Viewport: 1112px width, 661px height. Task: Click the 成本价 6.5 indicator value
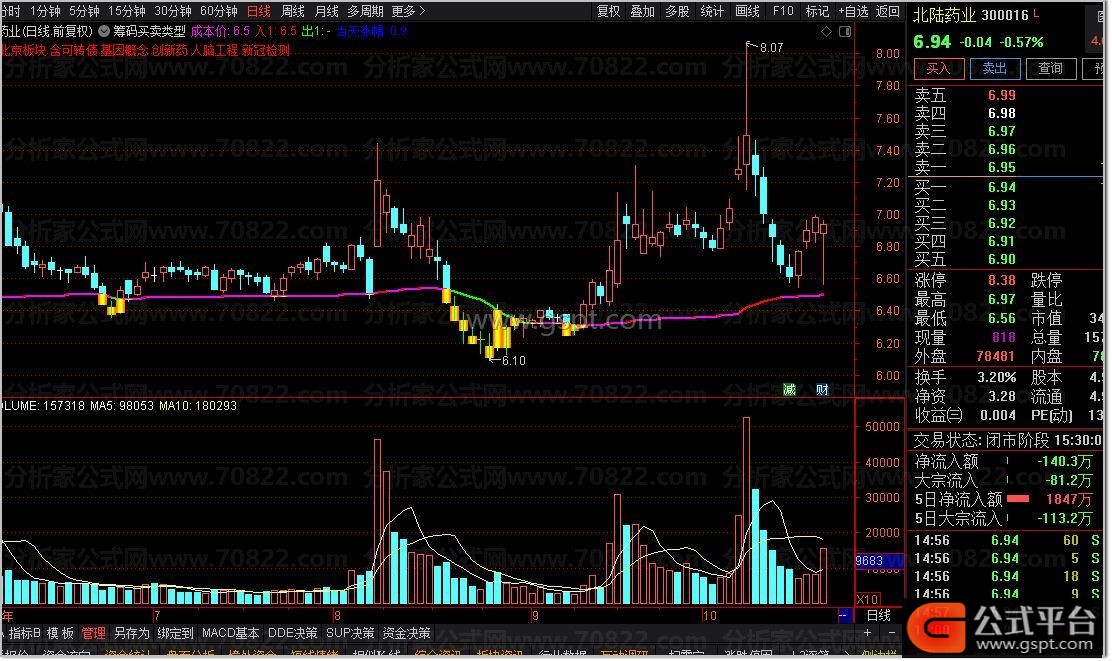[x=221, y=31]
